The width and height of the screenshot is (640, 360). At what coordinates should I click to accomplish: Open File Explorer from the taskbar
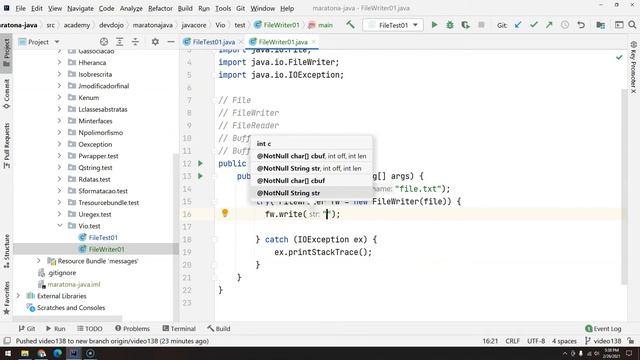tap(25, 353)
